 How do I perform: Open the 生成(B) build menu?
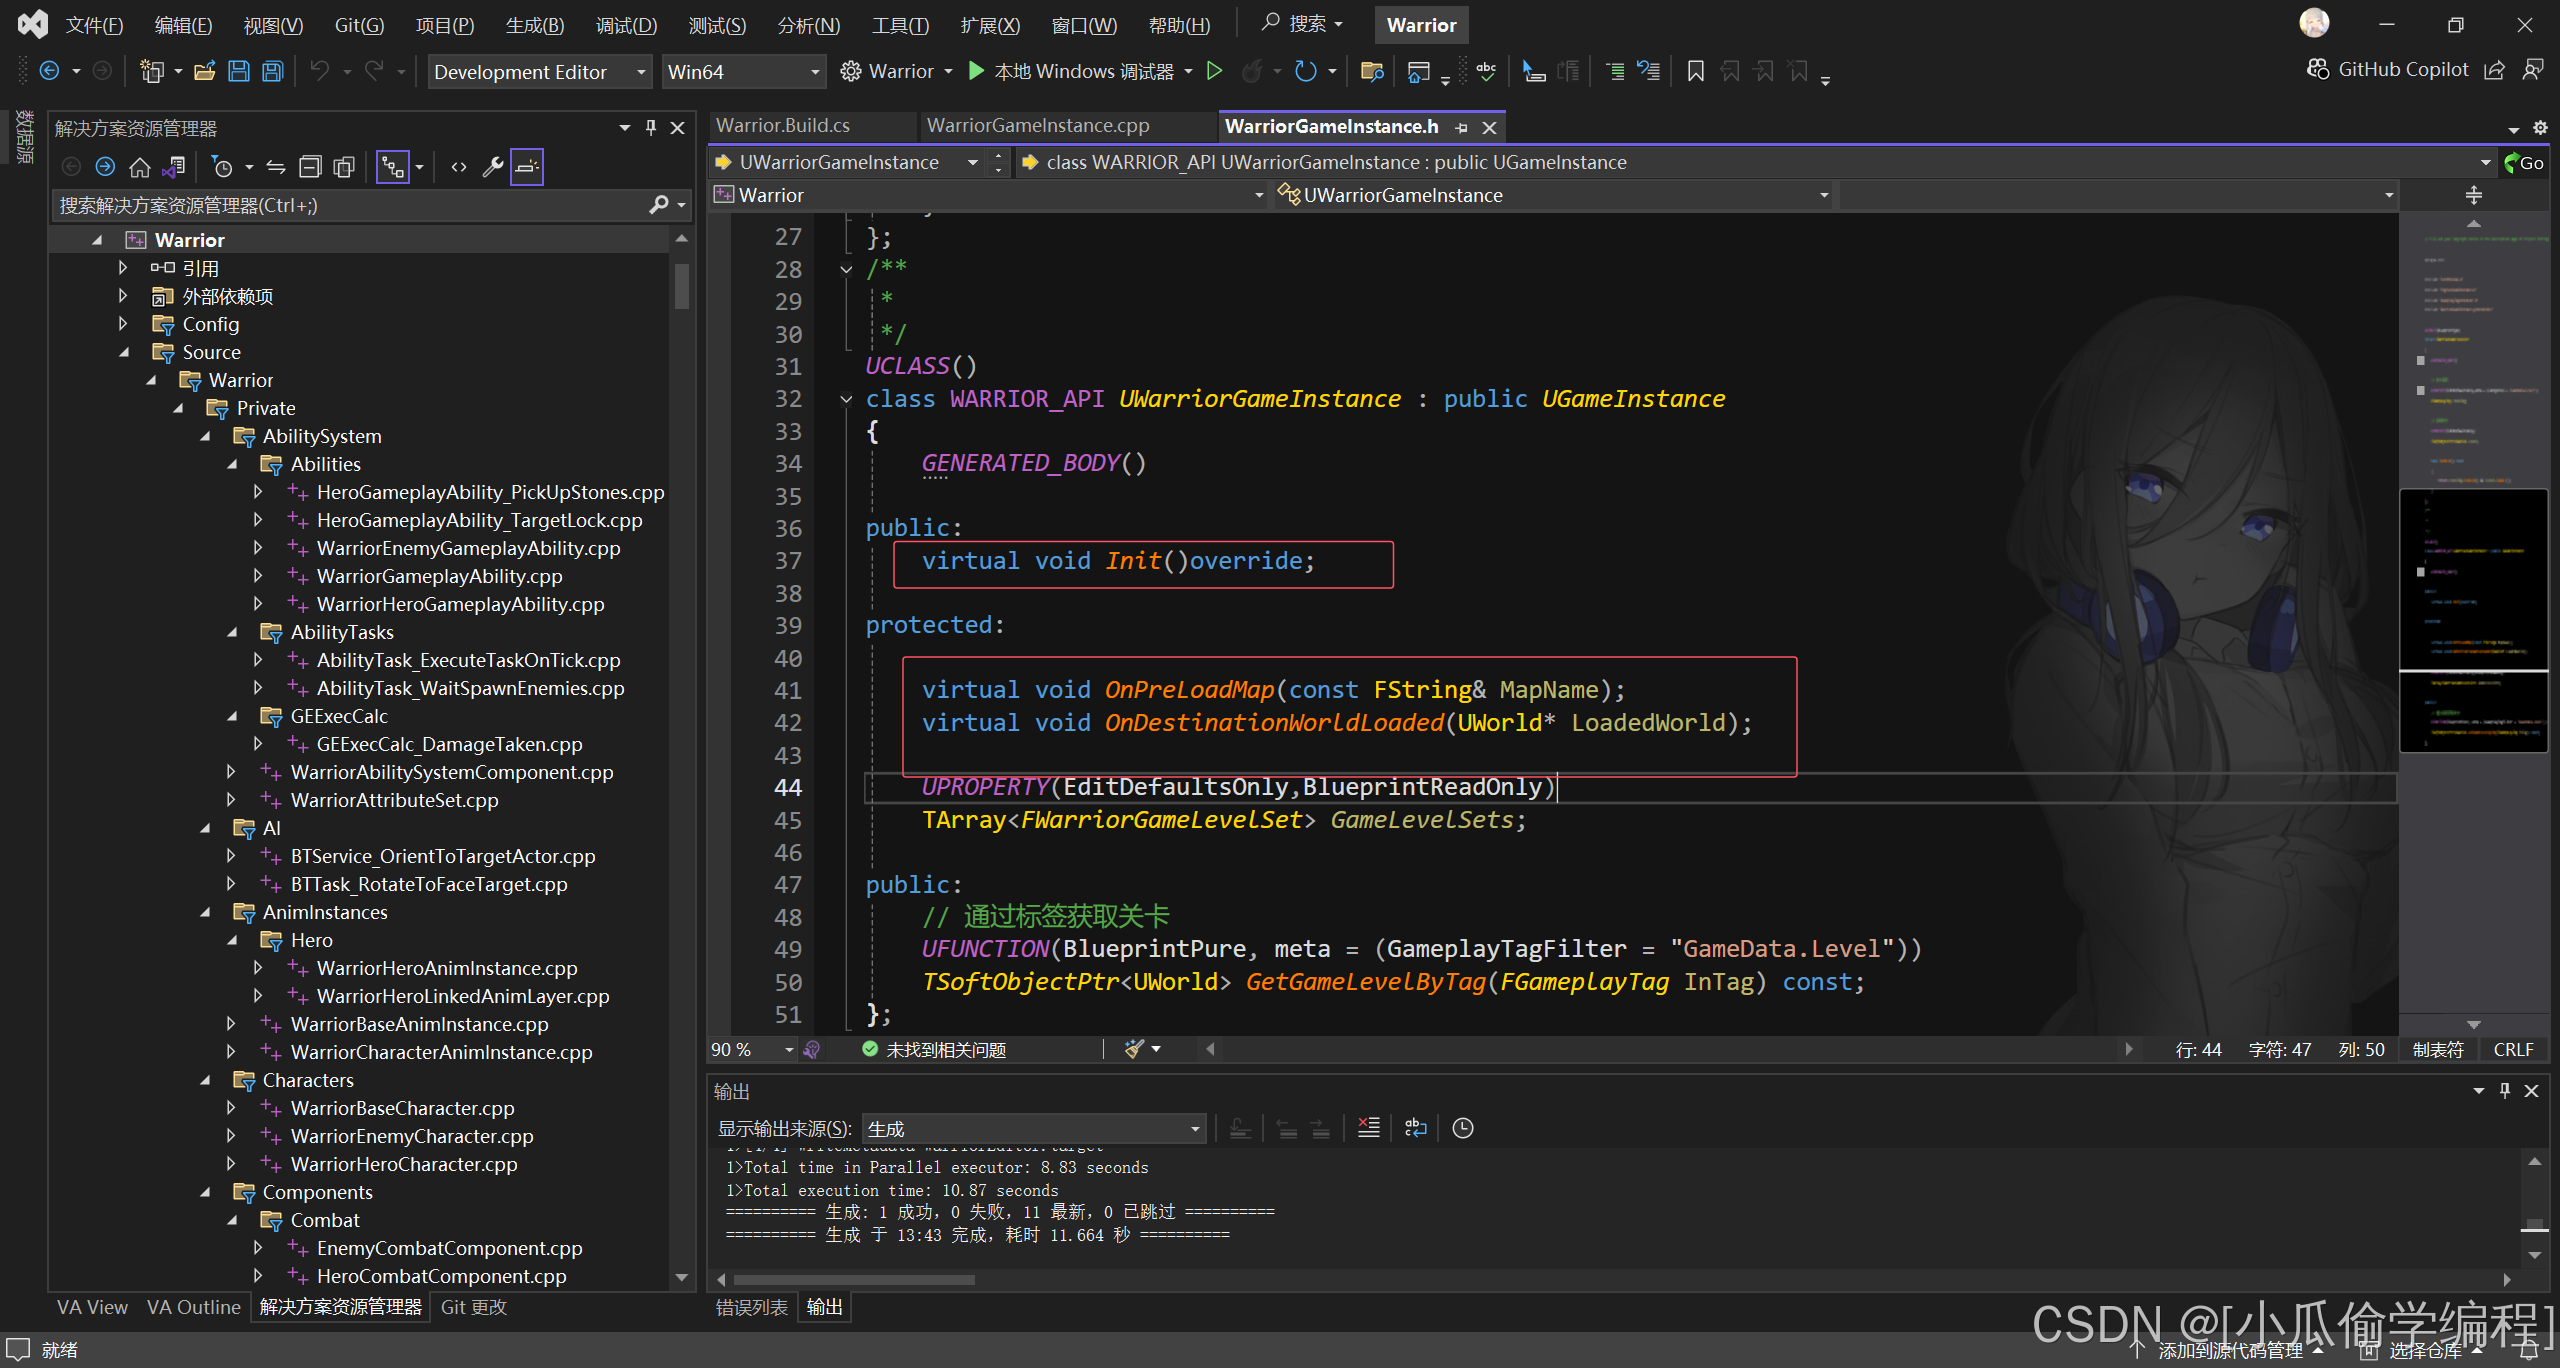click(x=534, y=25)
